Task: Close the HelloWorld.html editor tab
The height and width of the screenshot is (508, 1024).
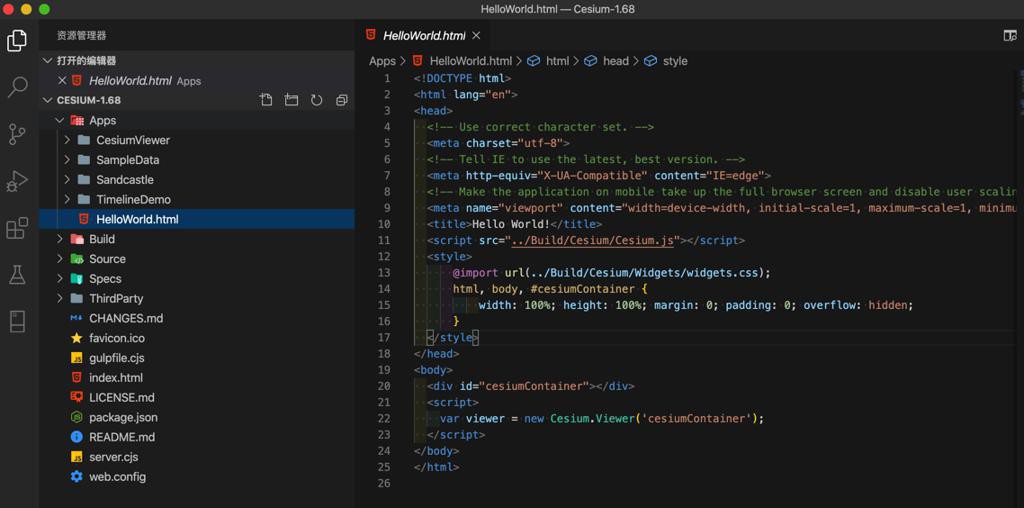Action: click(476, 36)
